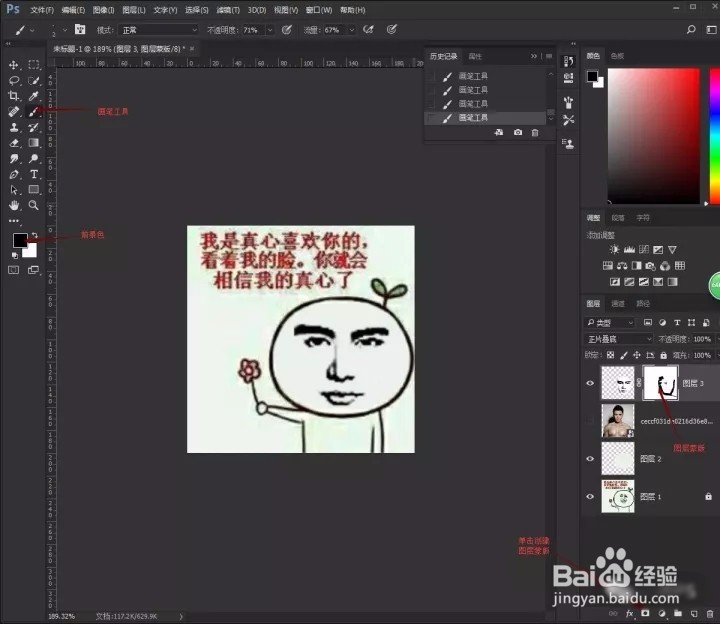This screenshot has height=624, width=720.
Task: Delete current history state
Action: pos(534,132)
